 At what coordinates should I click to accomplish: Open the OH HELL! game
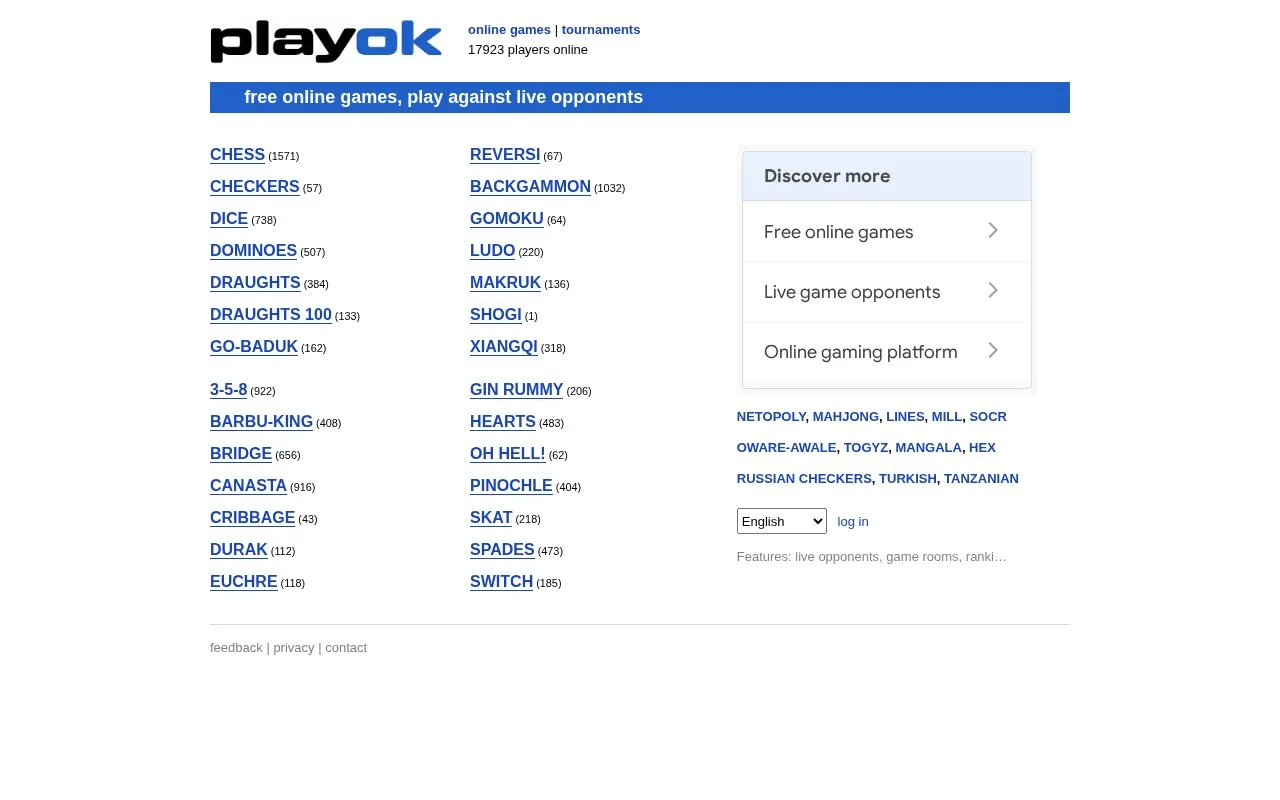[508, 454]
